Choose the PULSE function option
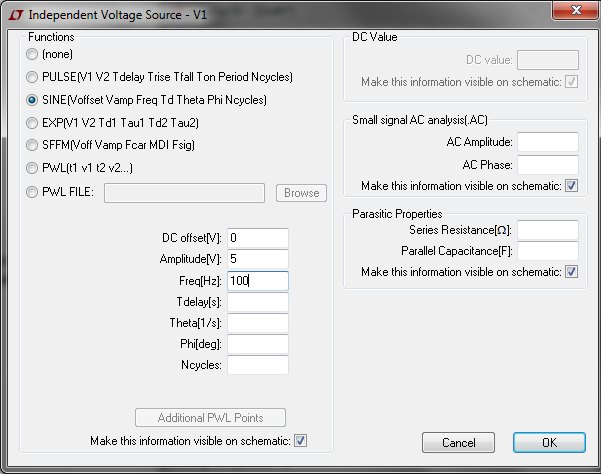 click(x=32, y=77)
